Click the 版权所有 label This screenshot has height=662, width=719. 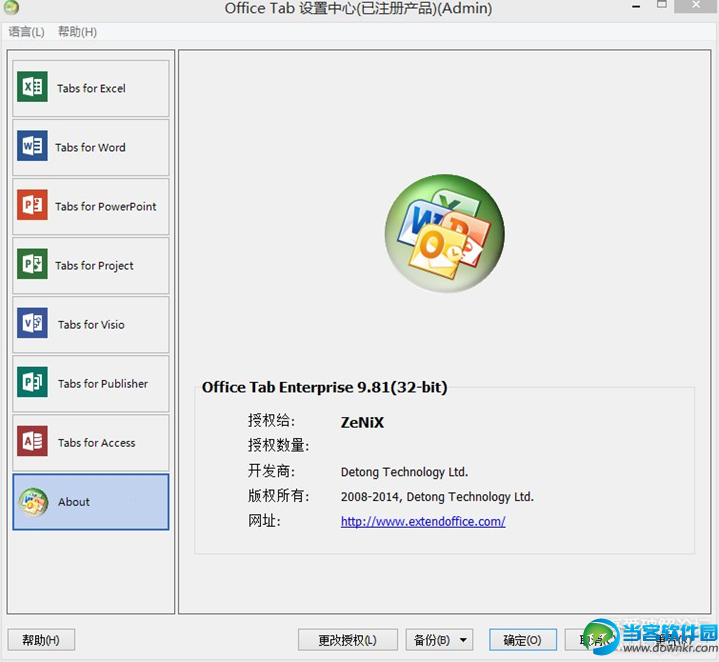click(278, 496)
